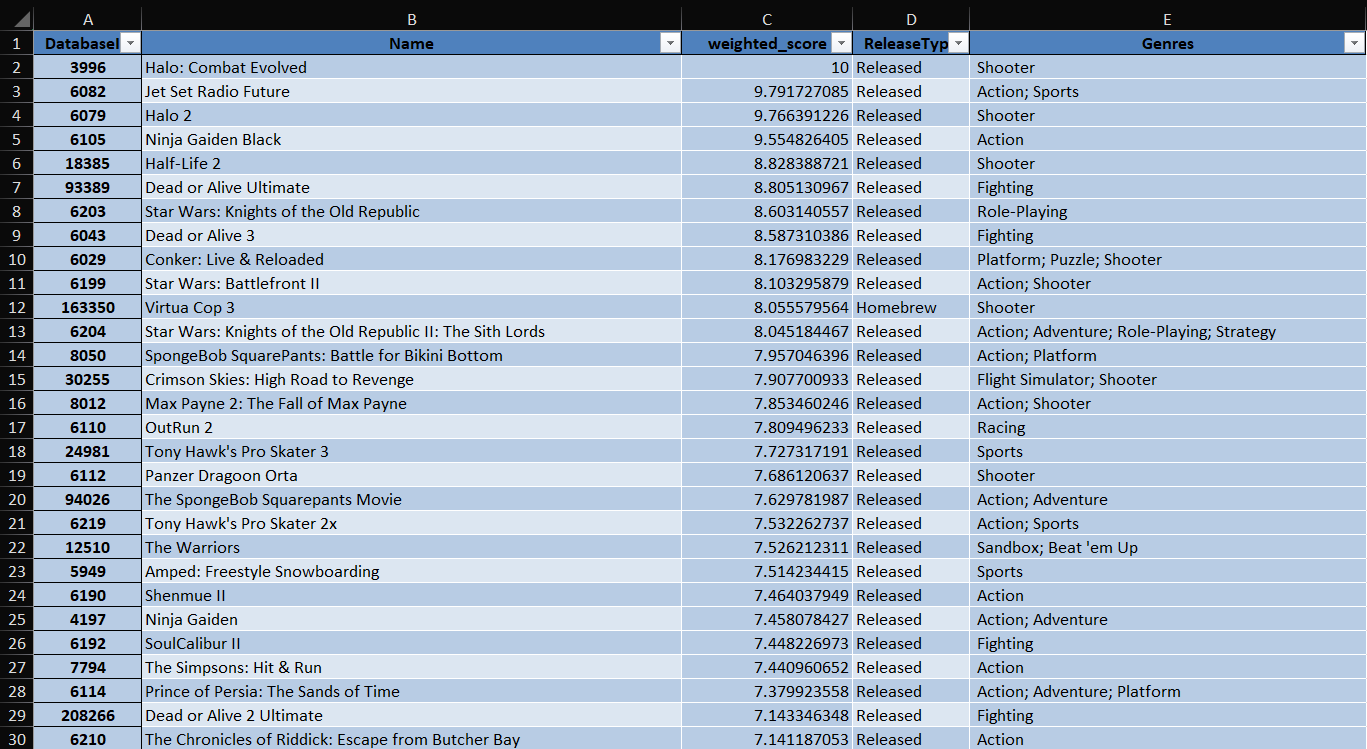Click 'Max Payne 2: The Fall of Max Payne'
The image size is (1367, 749).
[x=412, y=403]
